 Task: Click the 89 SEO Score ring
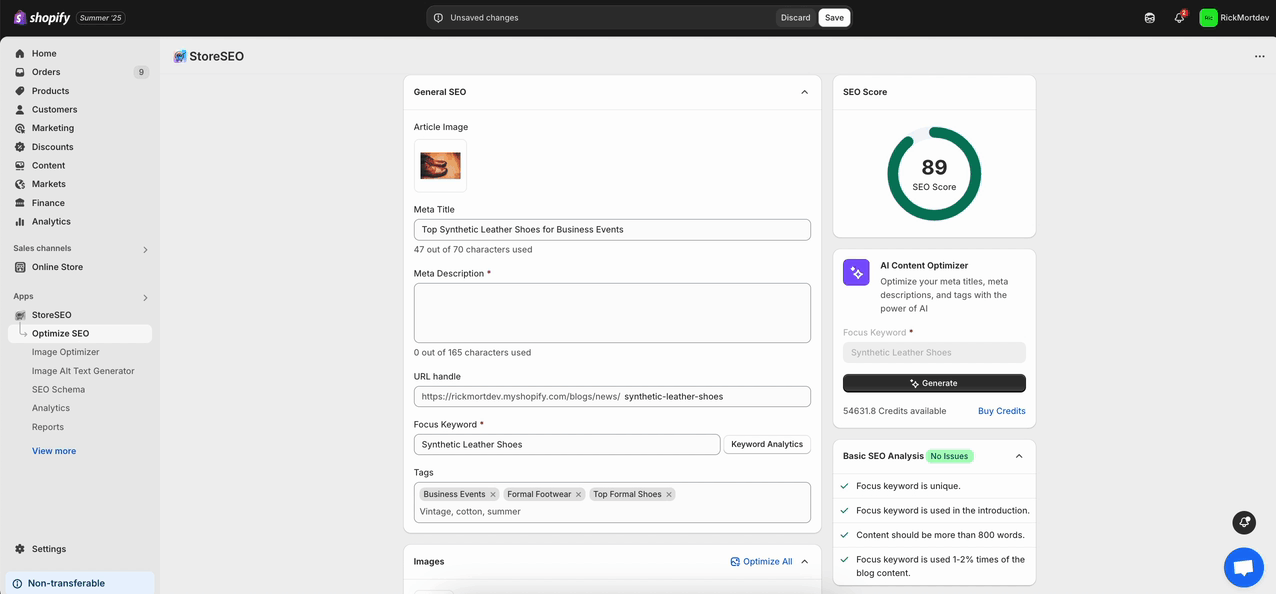(934, 174)
